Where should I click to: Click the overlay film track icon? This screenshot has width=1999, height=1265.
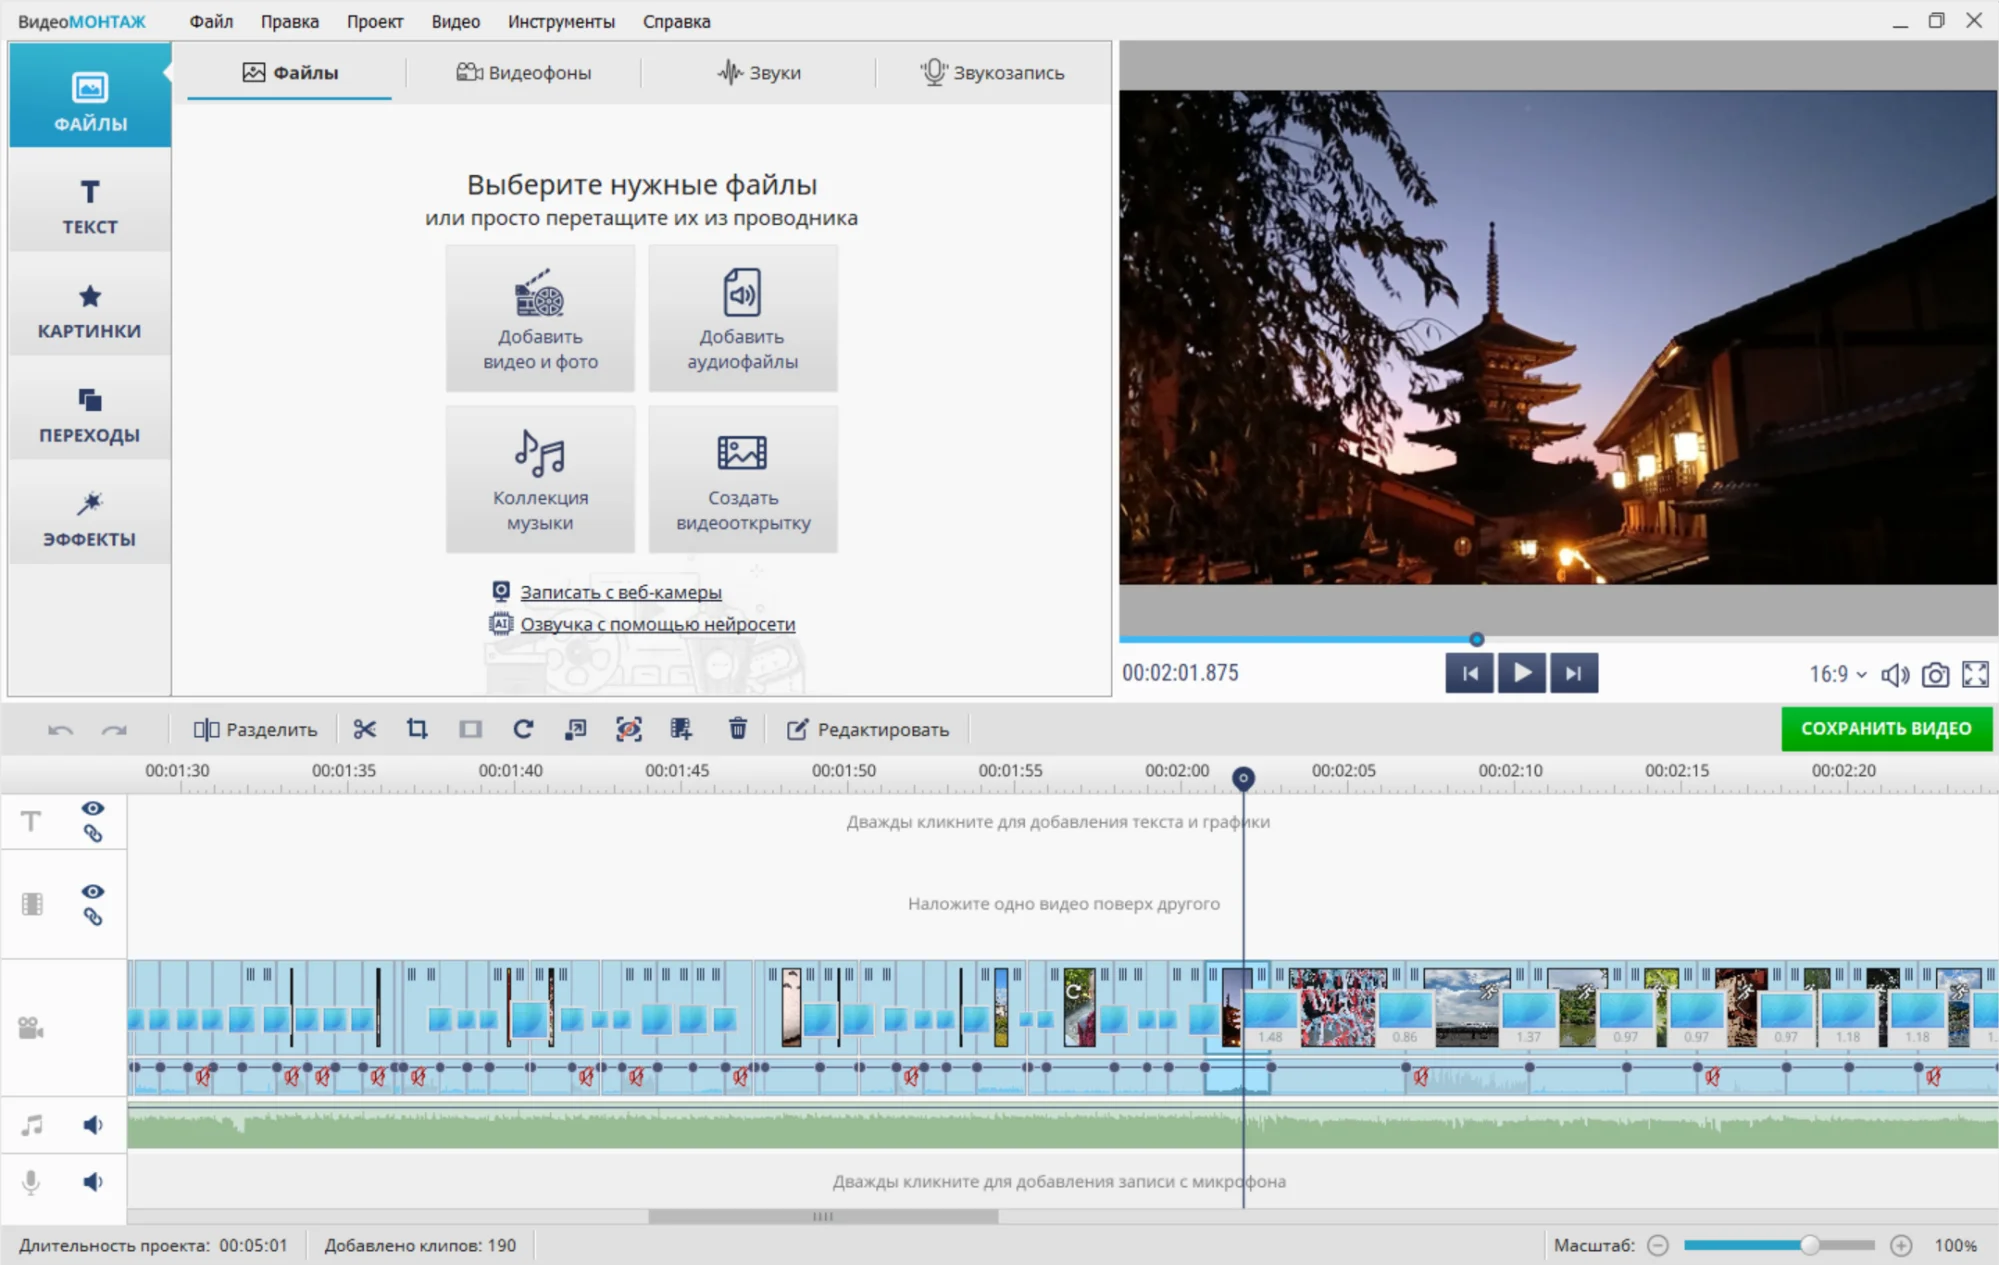coord(32,904)
